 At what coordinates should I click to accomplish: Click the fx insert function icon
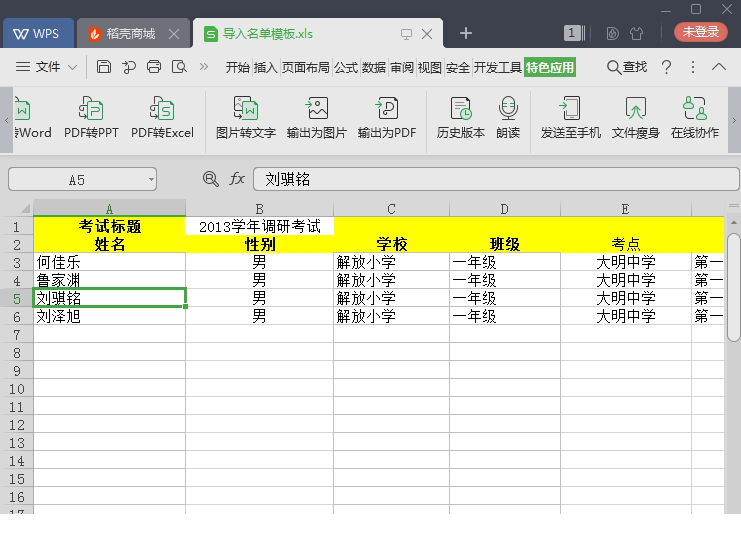(237, 179)
